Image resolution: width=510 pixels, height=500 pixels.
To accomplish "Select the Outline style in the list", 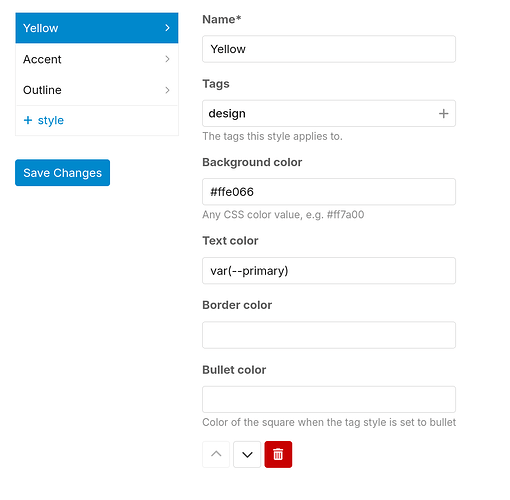I will click(97, 90).
